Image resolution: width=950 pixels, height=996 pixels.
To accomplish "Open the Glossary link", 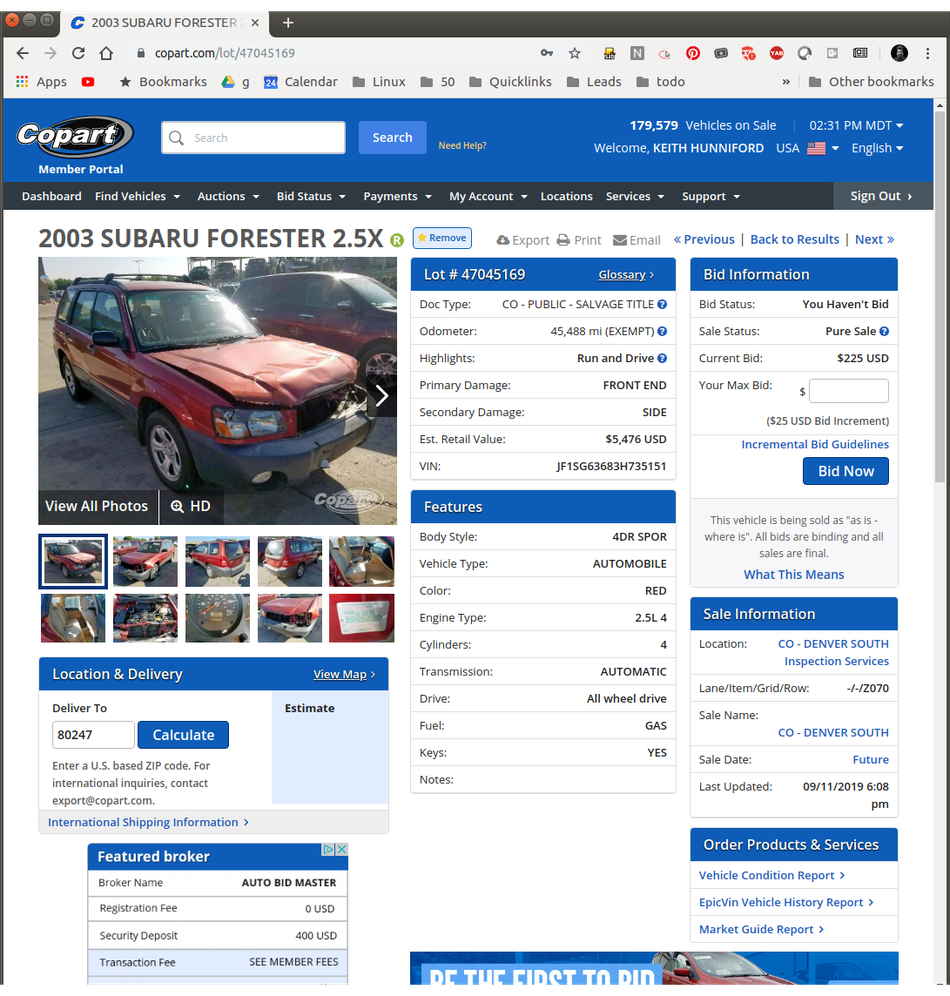I will point(626,275).
